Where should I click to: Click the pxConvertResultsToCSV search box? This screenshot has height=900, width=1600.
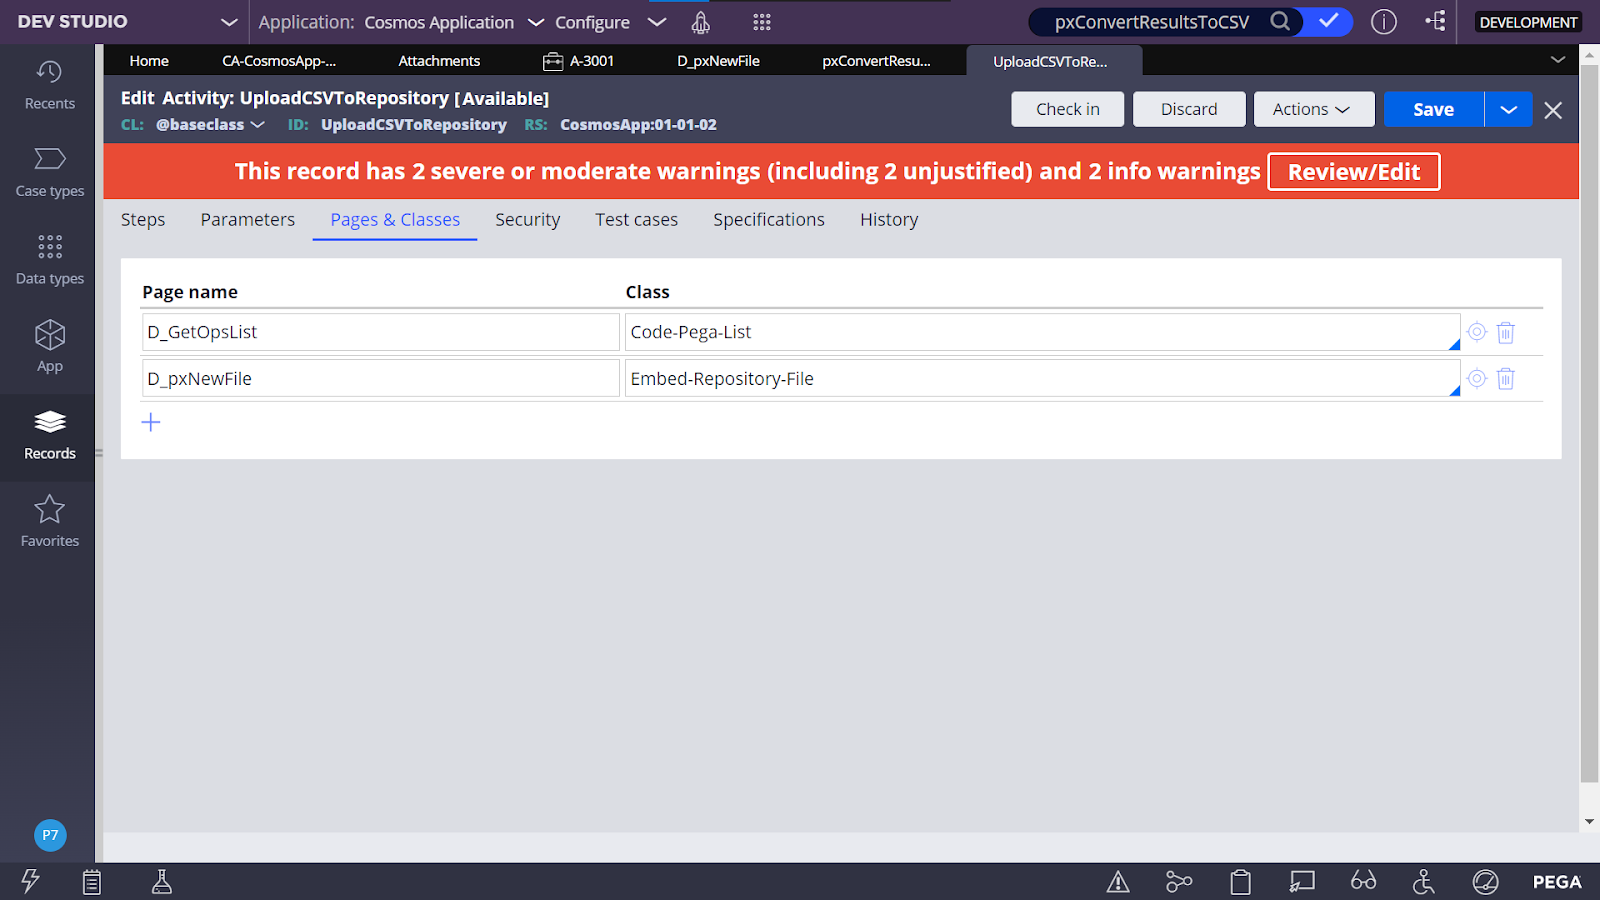(x=1150, y=22)
